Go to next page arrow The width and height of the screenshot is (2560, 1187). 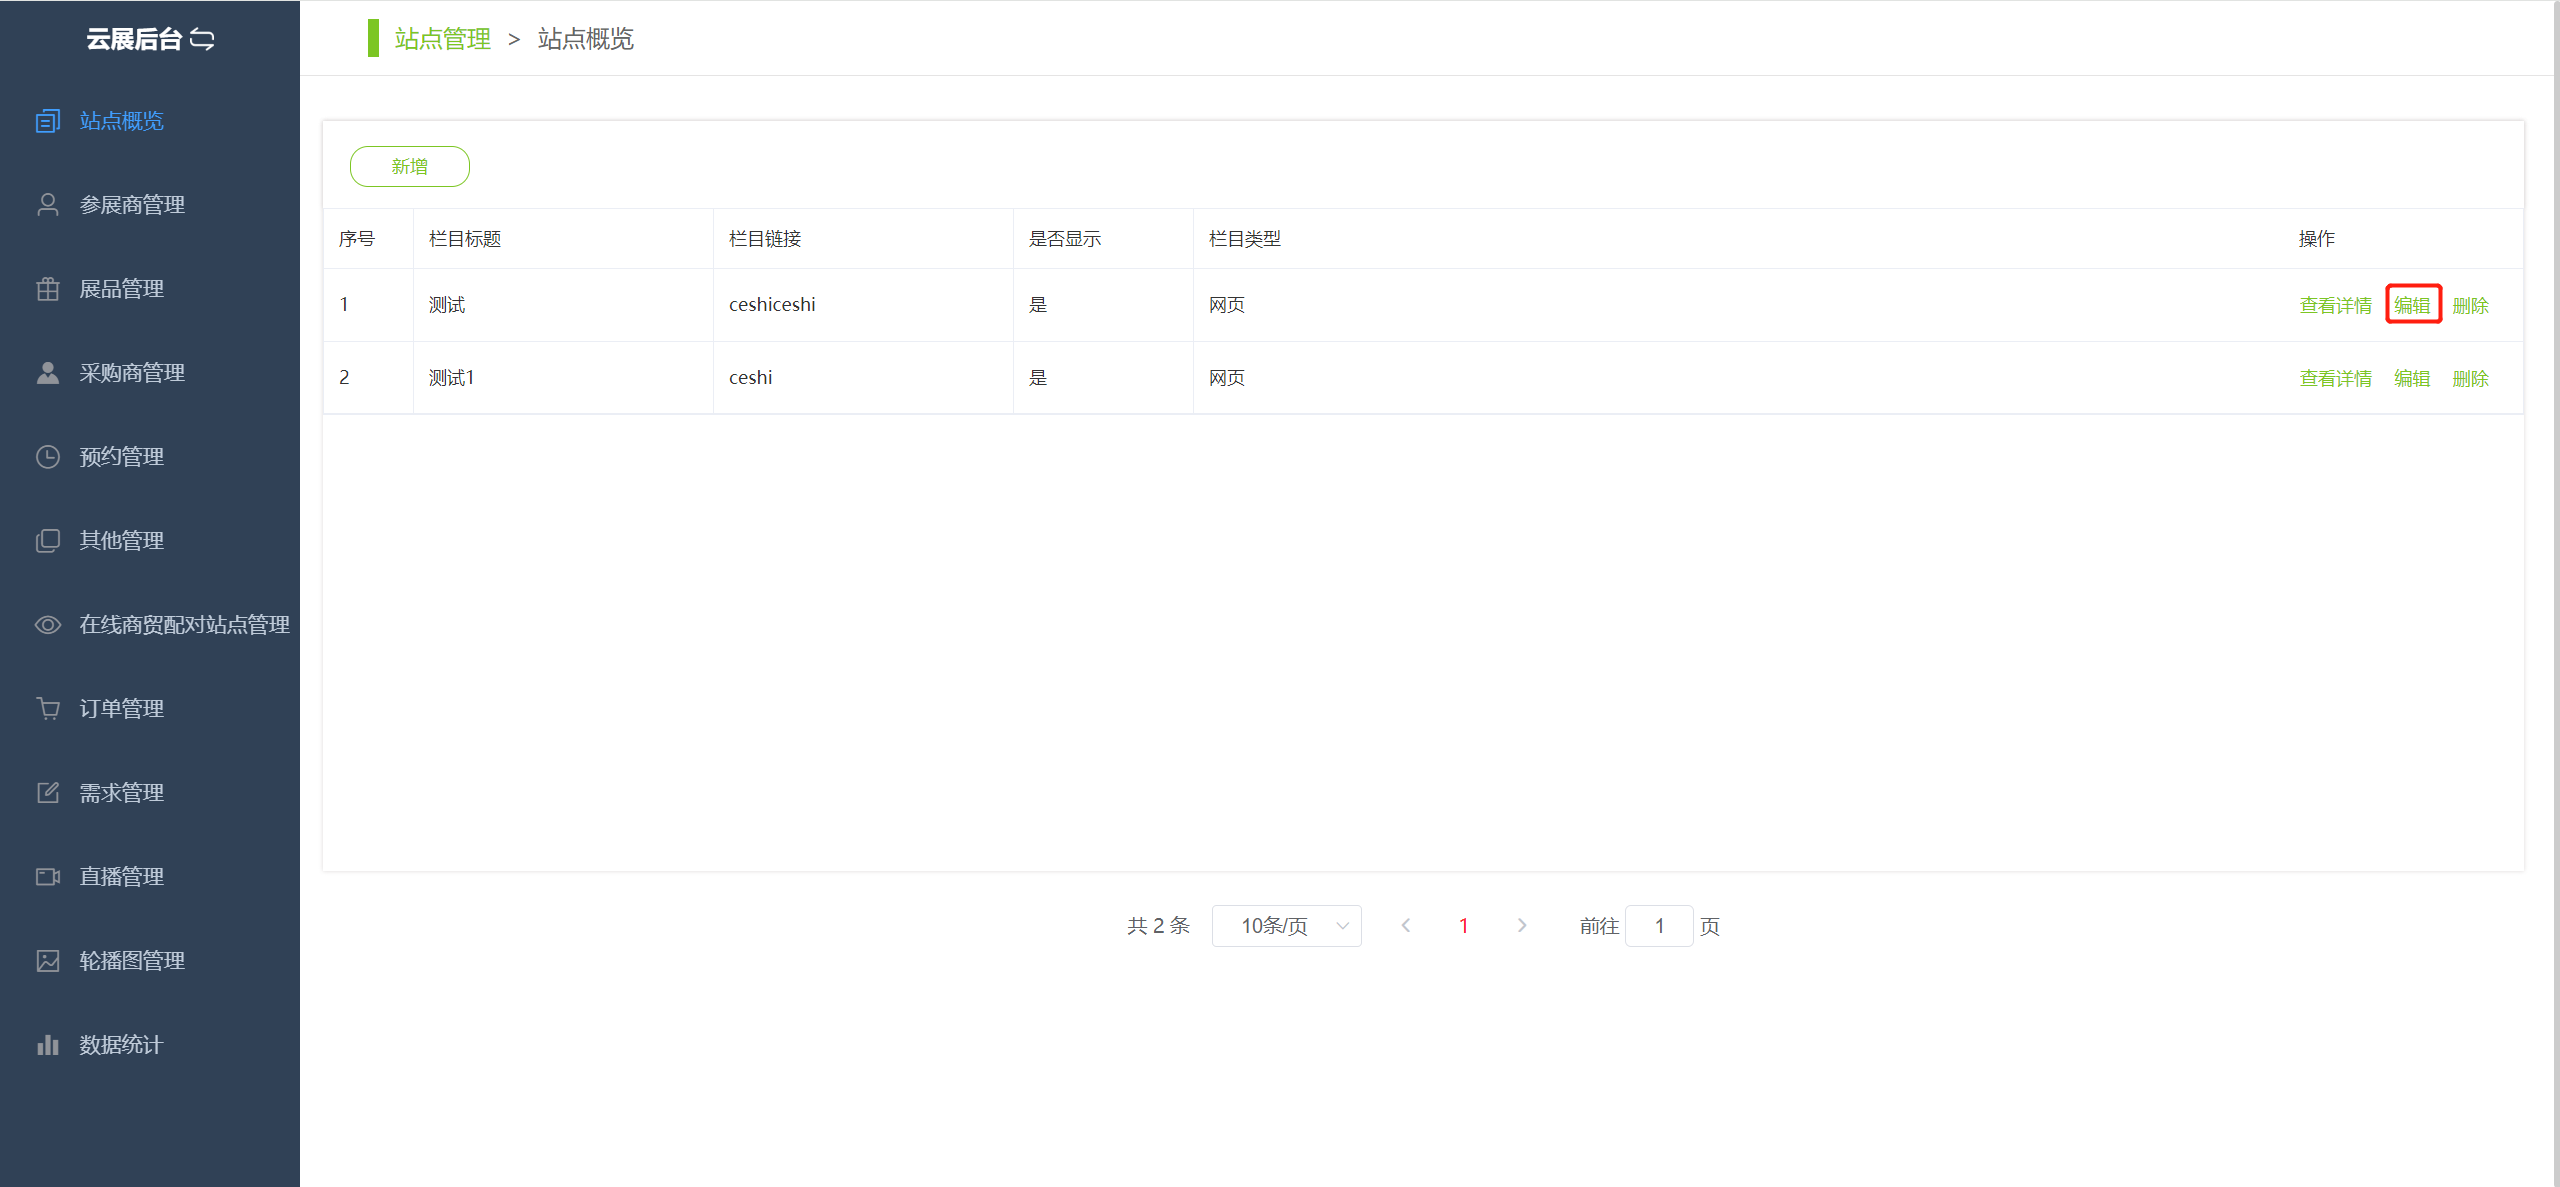click(1522, 926)
